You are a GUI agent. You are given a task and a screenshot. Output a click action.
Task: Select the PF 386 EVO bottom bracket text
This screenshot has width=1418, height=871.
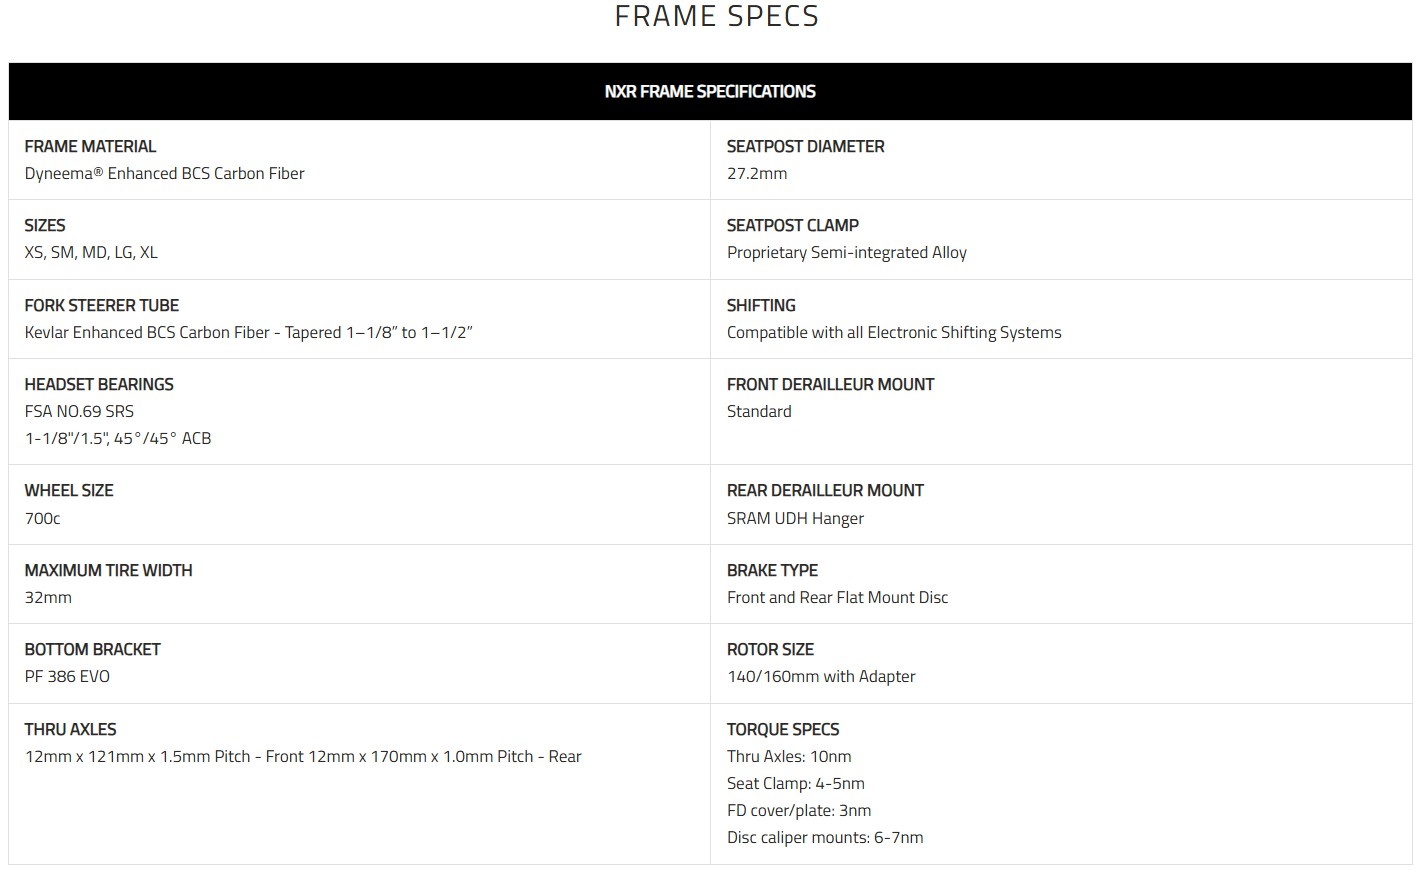pyautogui.click(x=67, y=676)
